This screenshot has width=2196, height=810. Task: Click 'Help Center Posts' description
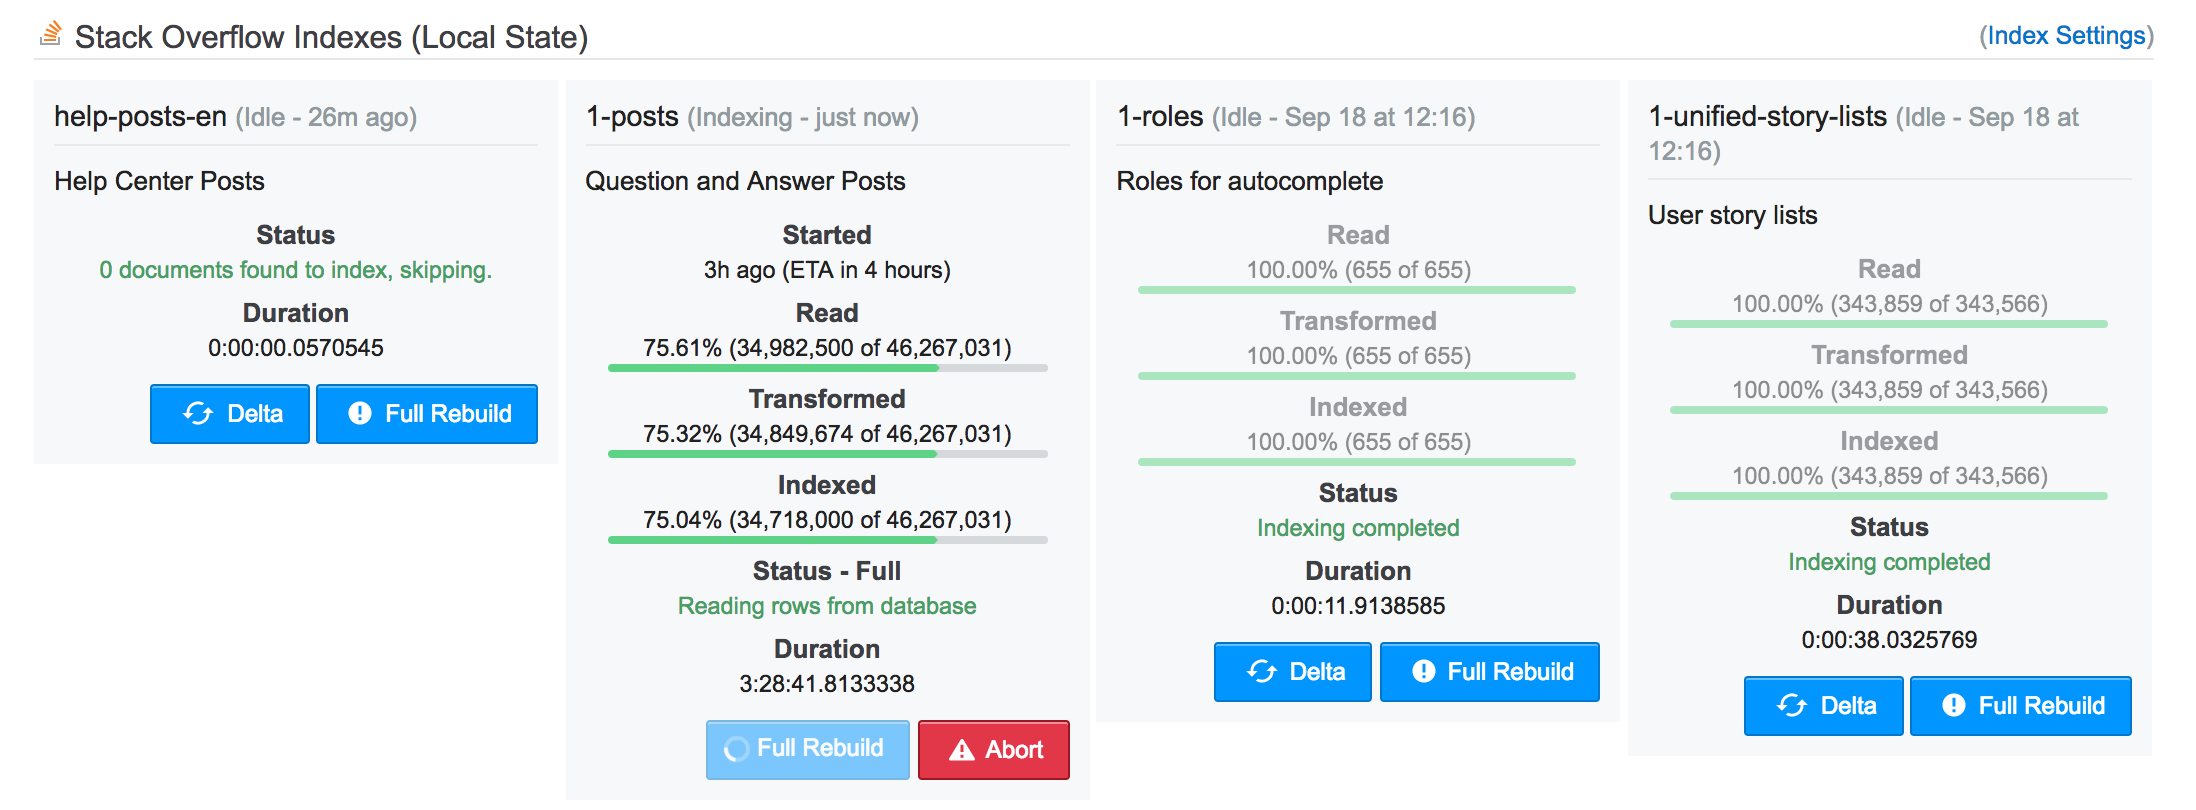click(x=159, y=181)
